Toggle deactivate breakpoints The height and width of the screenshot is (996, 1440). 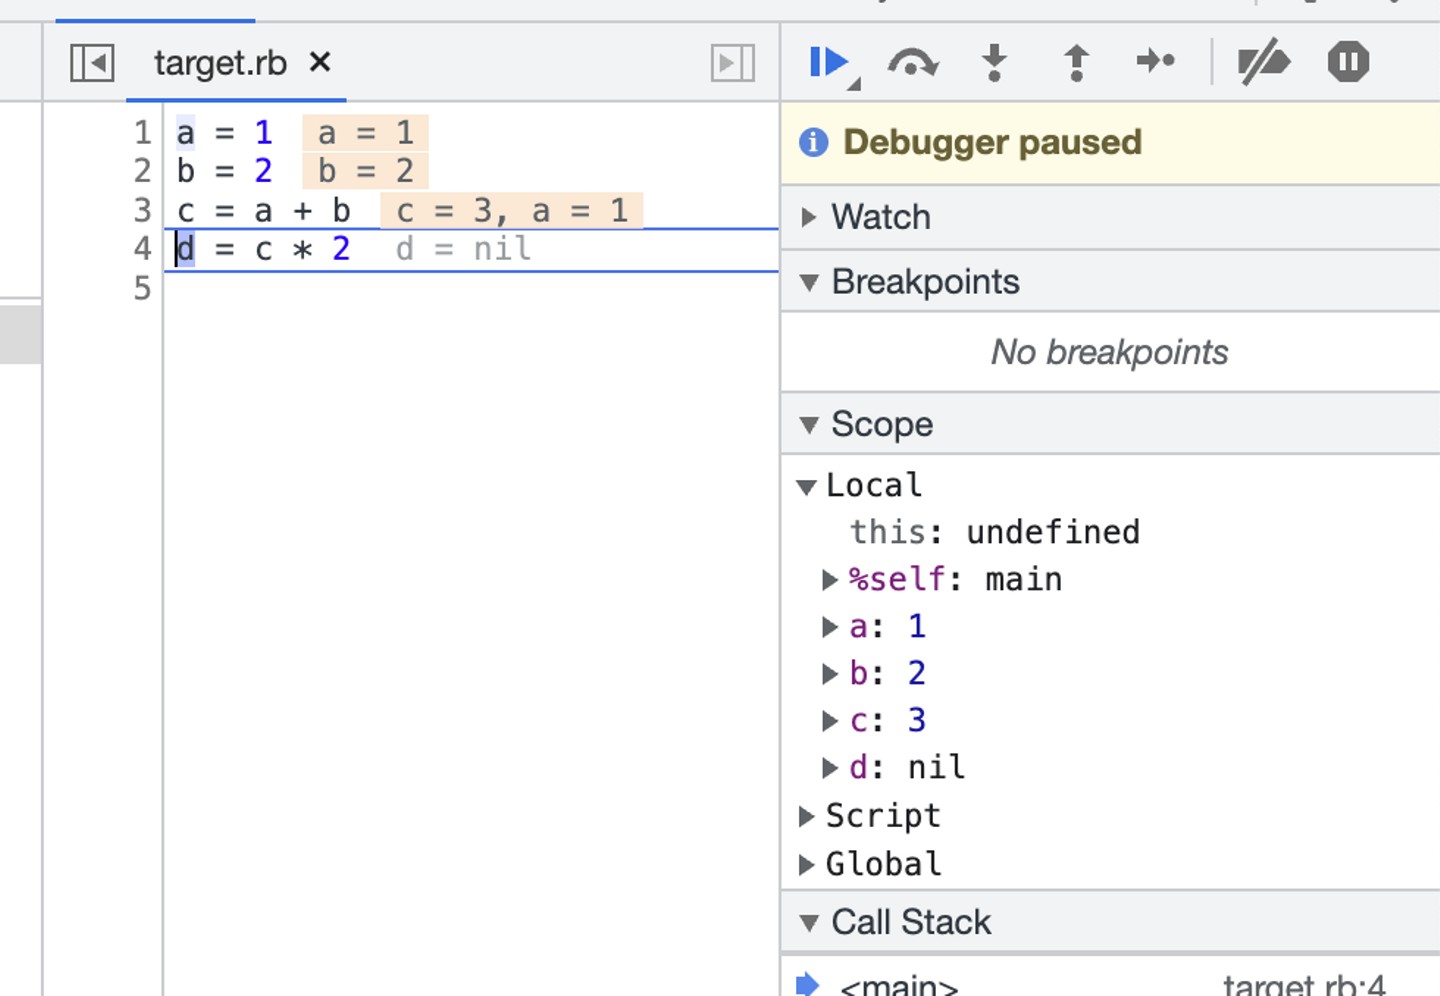(x=1263, y=62)
